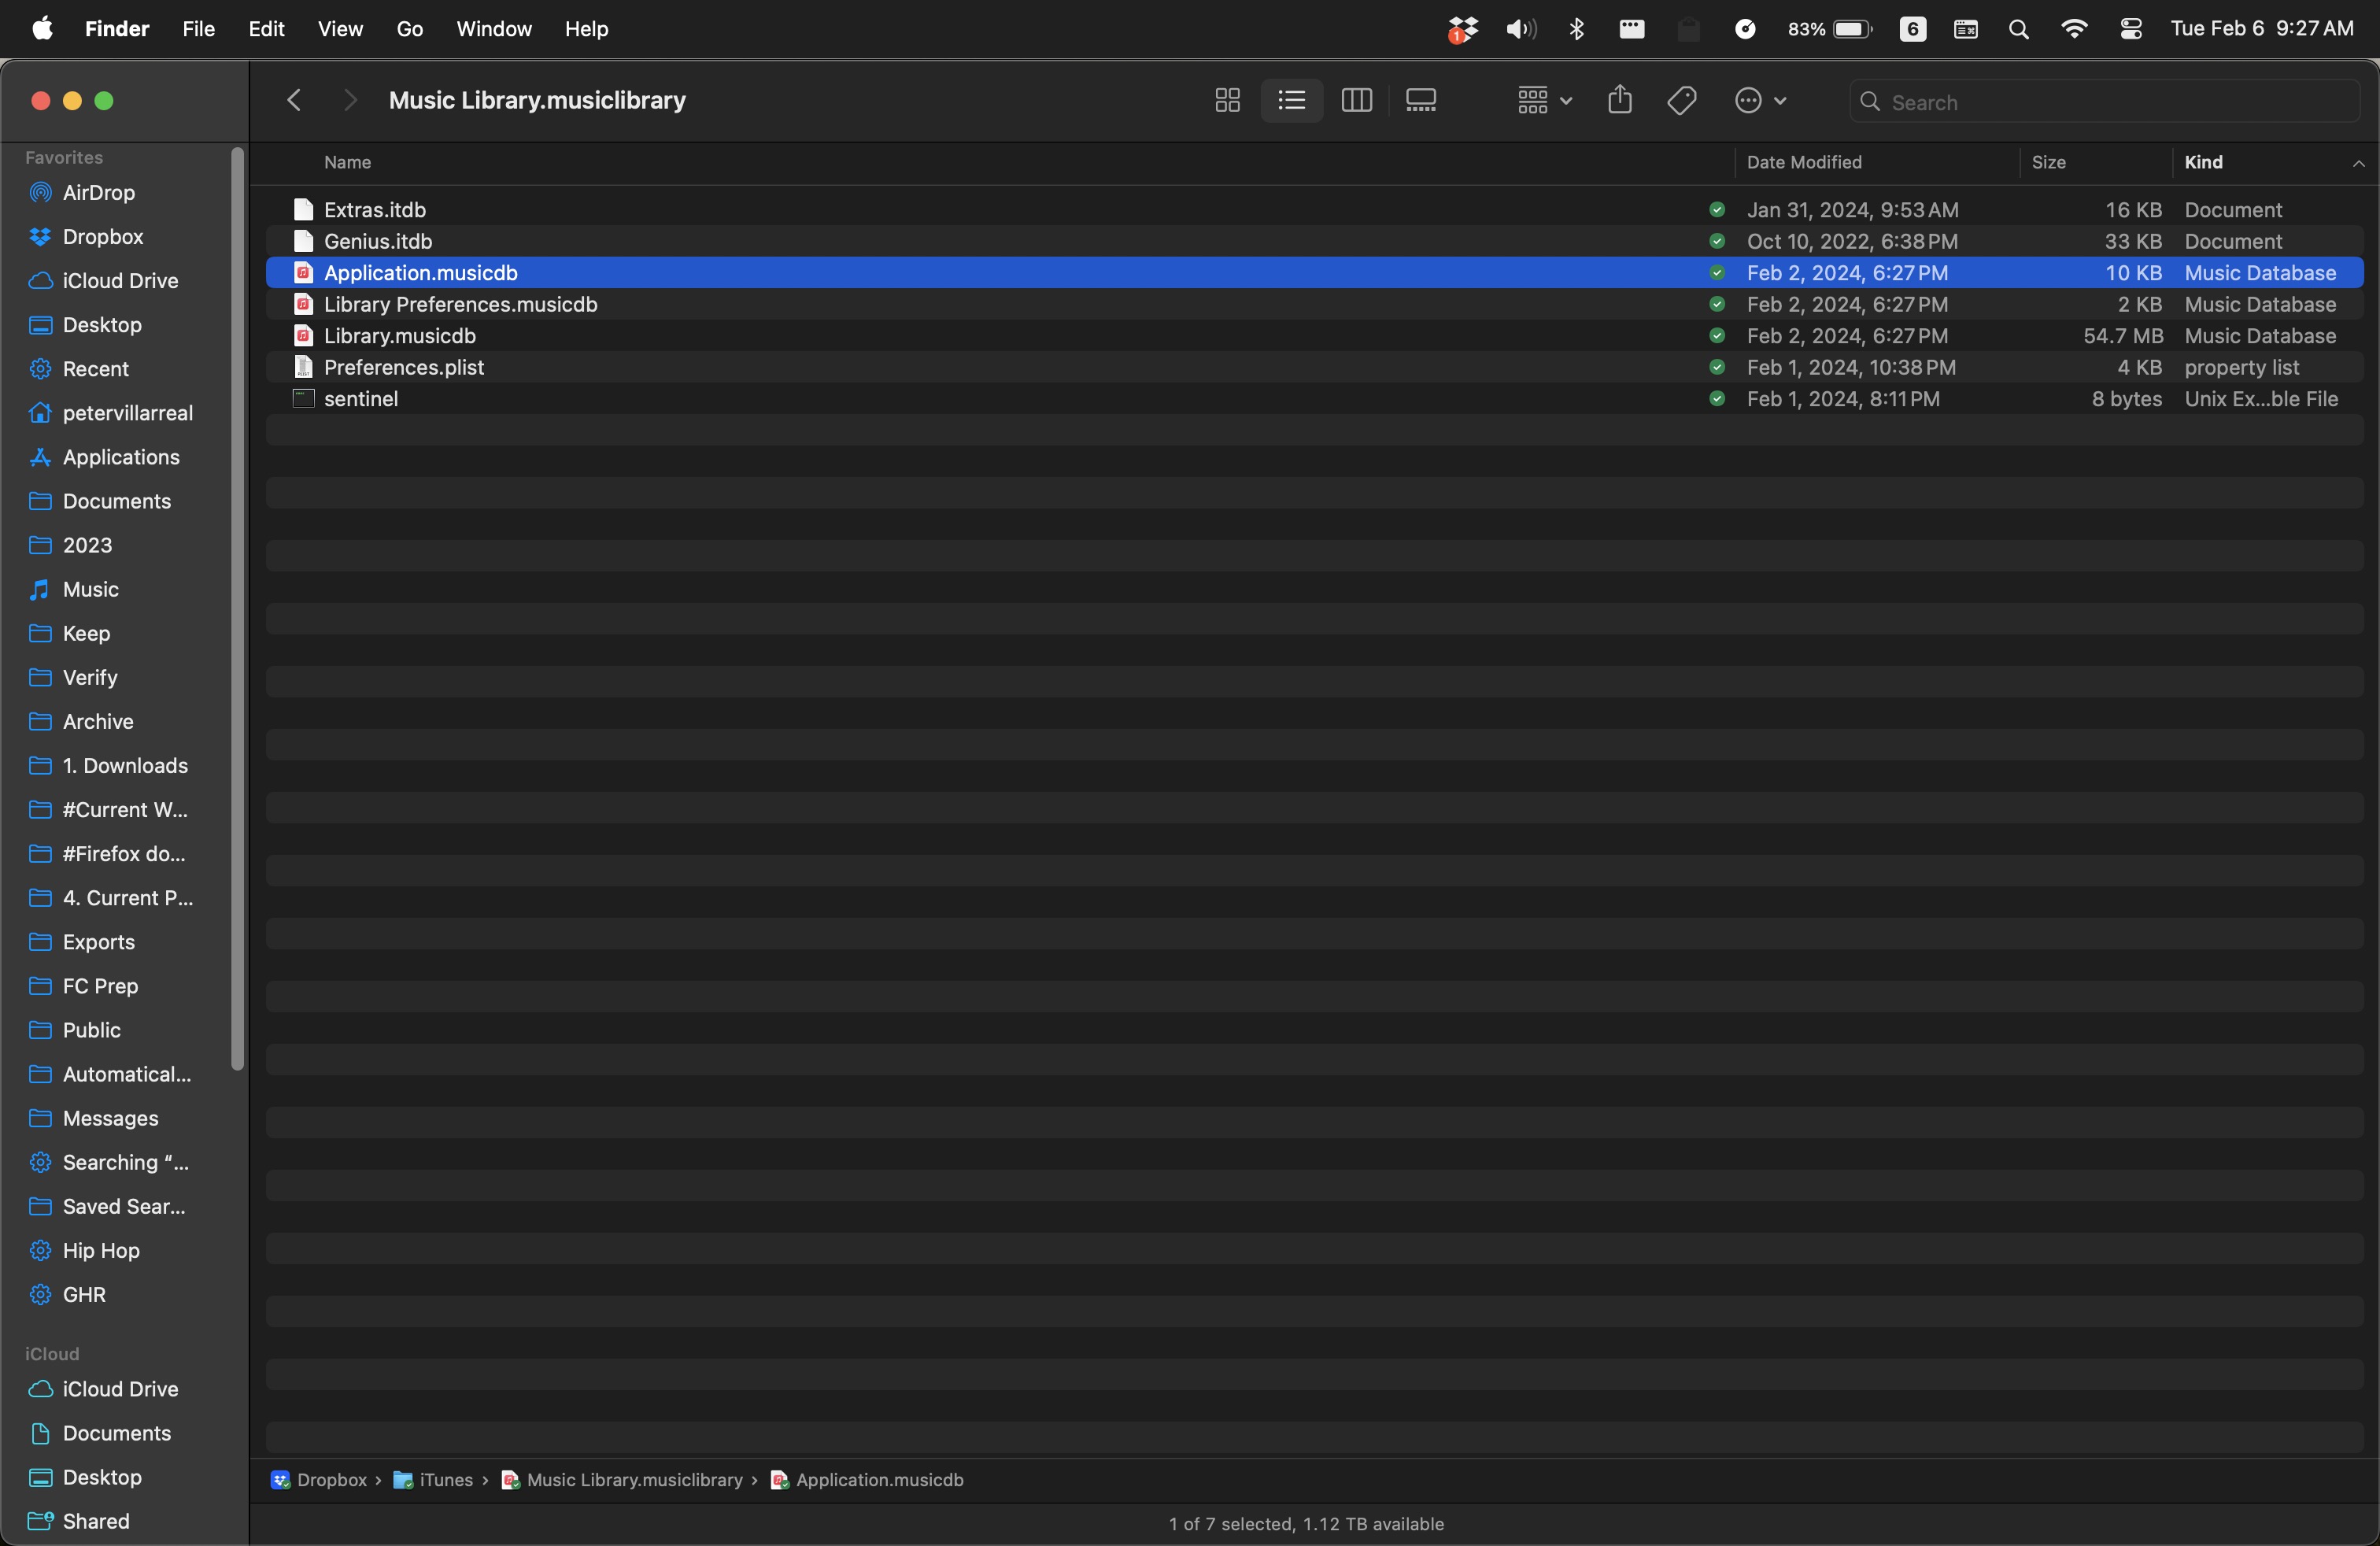Open the Group By dropdown
The height and width of the screenshot is (1546, 2380).
pos(1544,101)
